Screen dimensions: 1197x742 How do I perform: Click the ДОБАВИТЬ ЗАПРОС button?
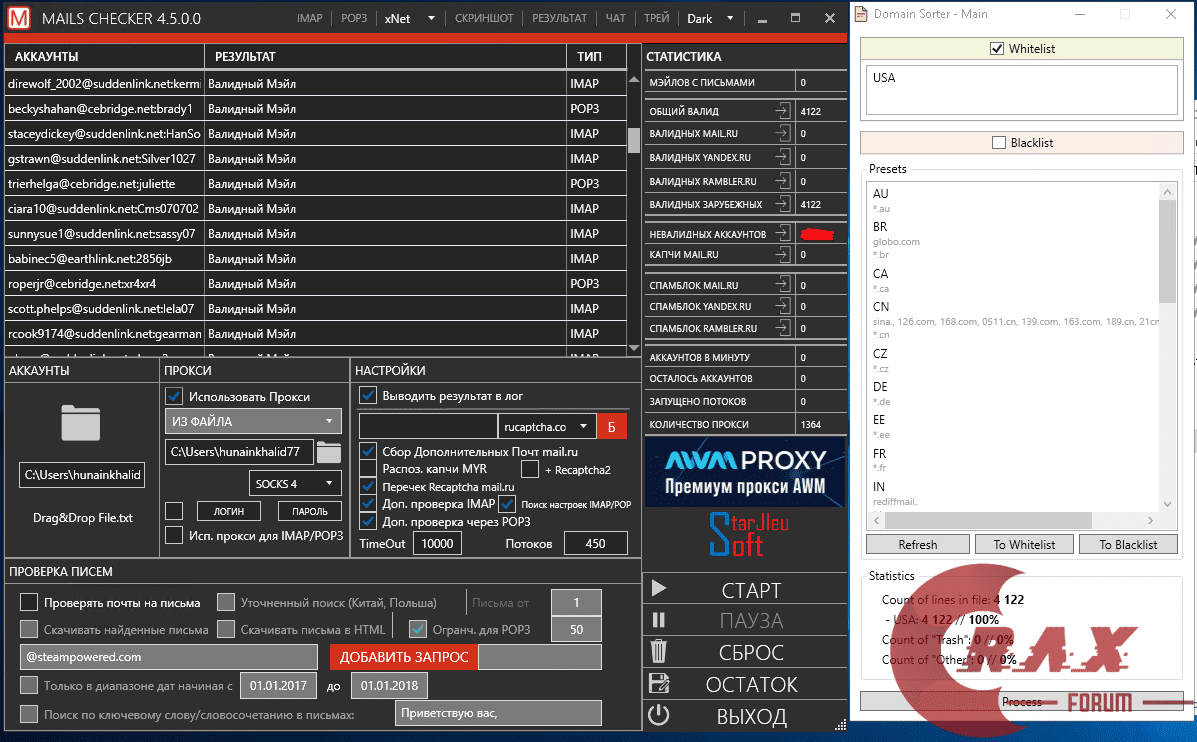[404, 657]
